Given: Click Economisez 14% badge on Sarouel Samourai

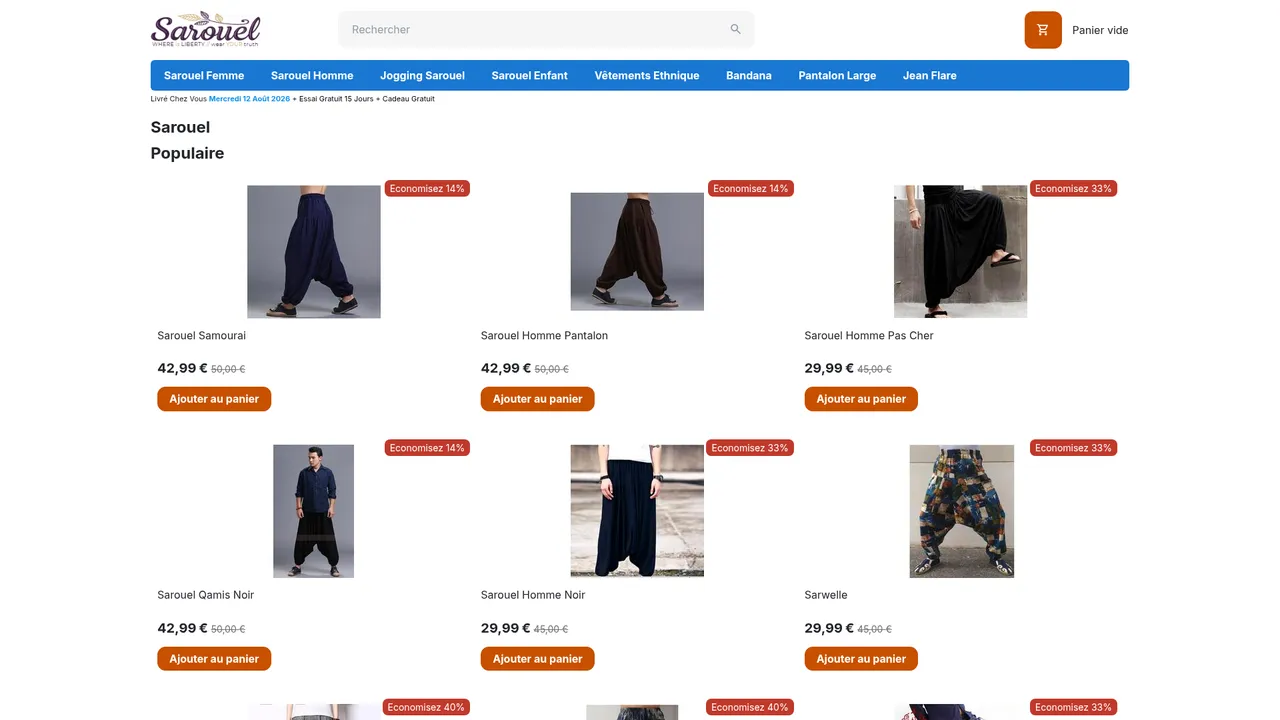Looking at the screenshot, I should pos(427,188).
